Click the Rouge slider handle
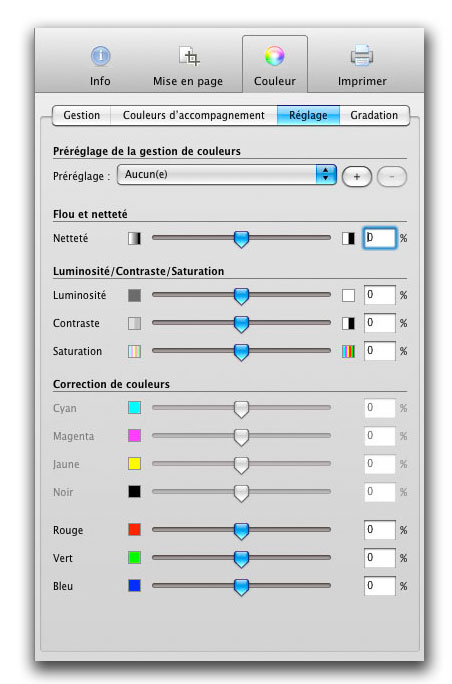The image size is (452, 684). point(241,531)
